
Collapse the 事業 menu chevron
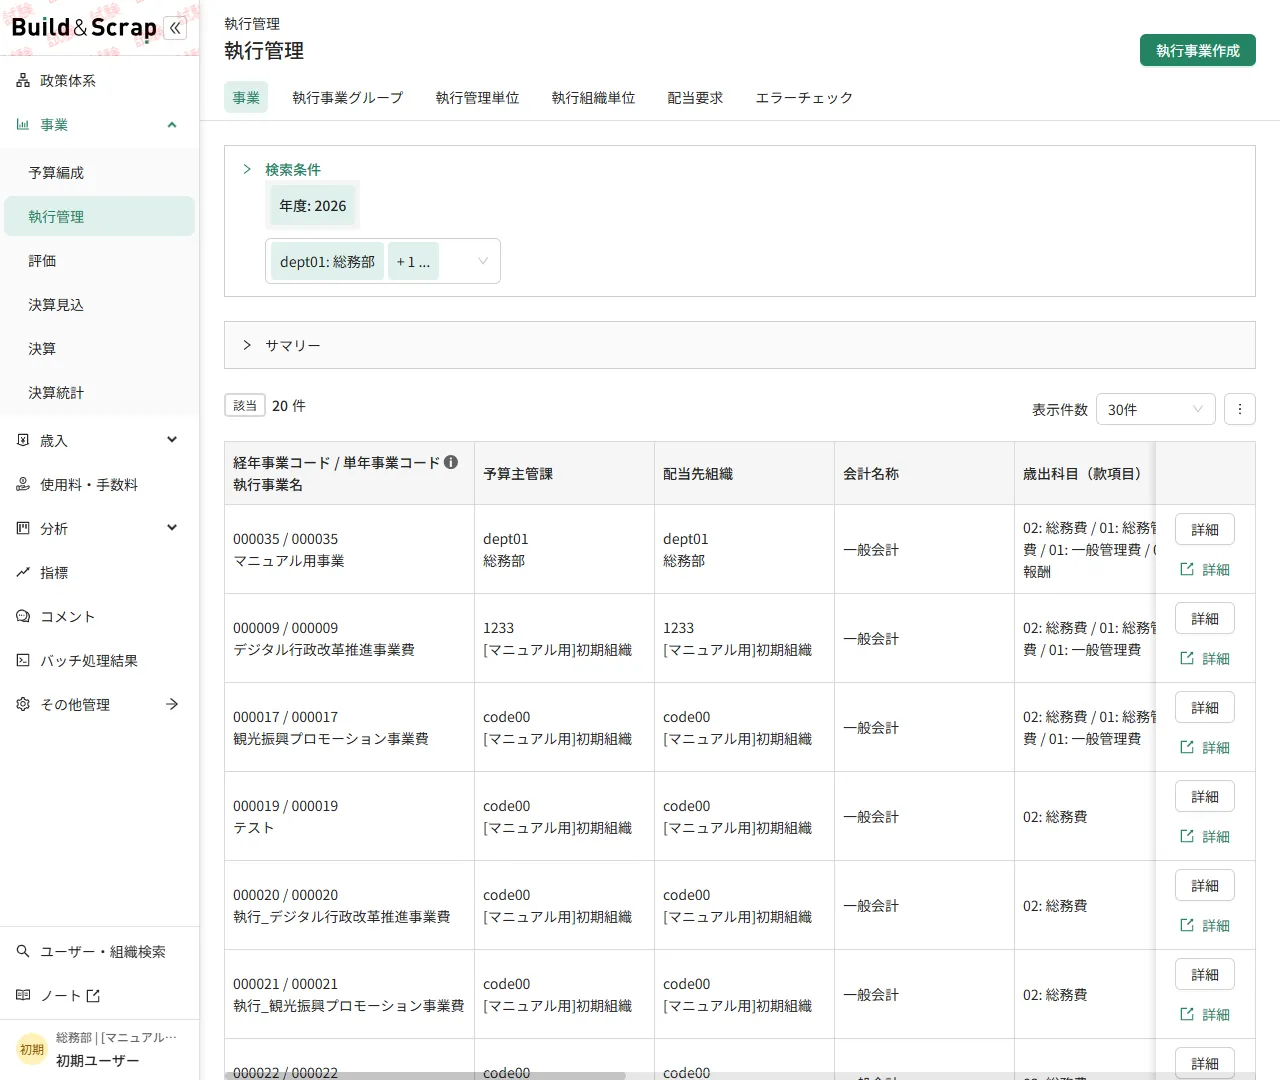tap(172, 125)
